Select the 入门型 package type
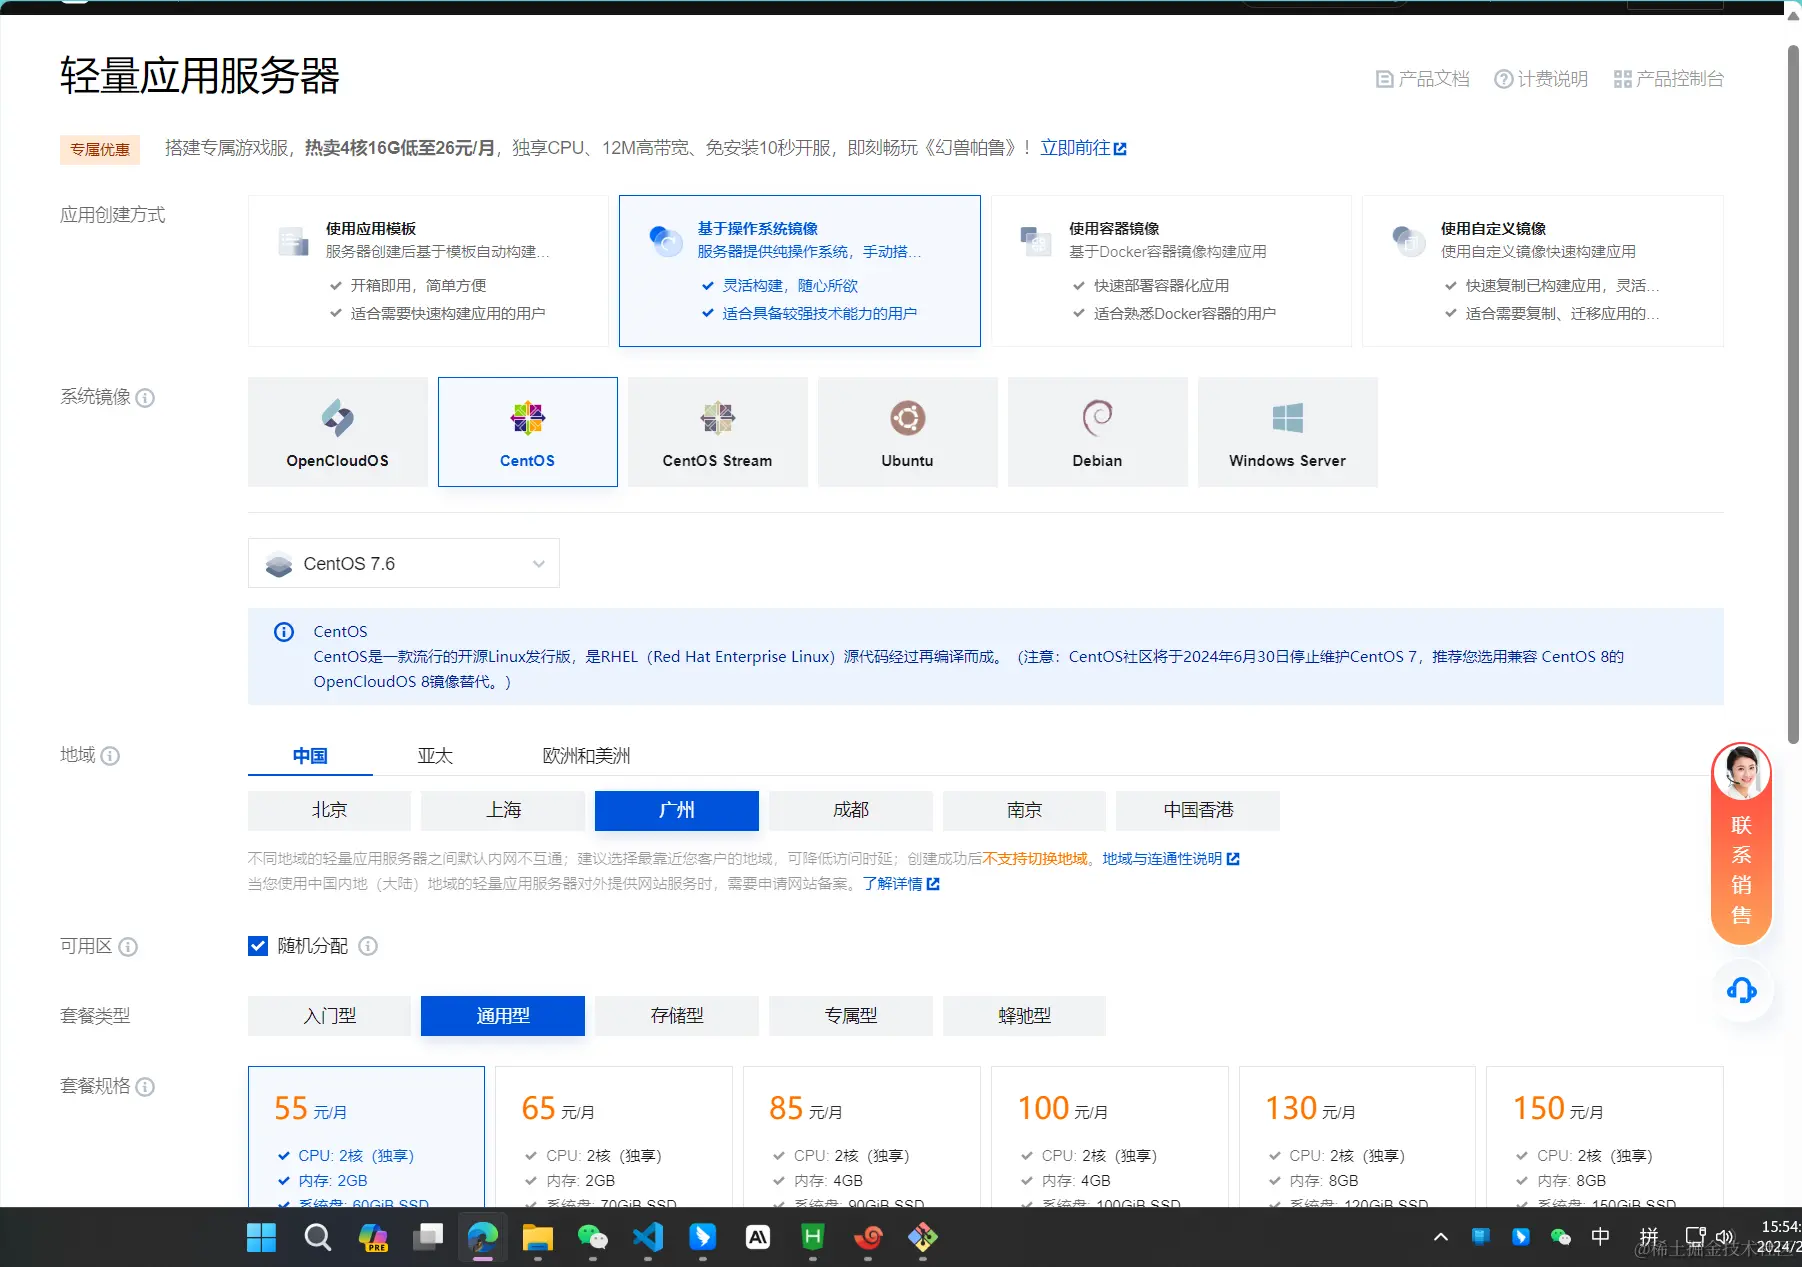 click(330, 1016)
